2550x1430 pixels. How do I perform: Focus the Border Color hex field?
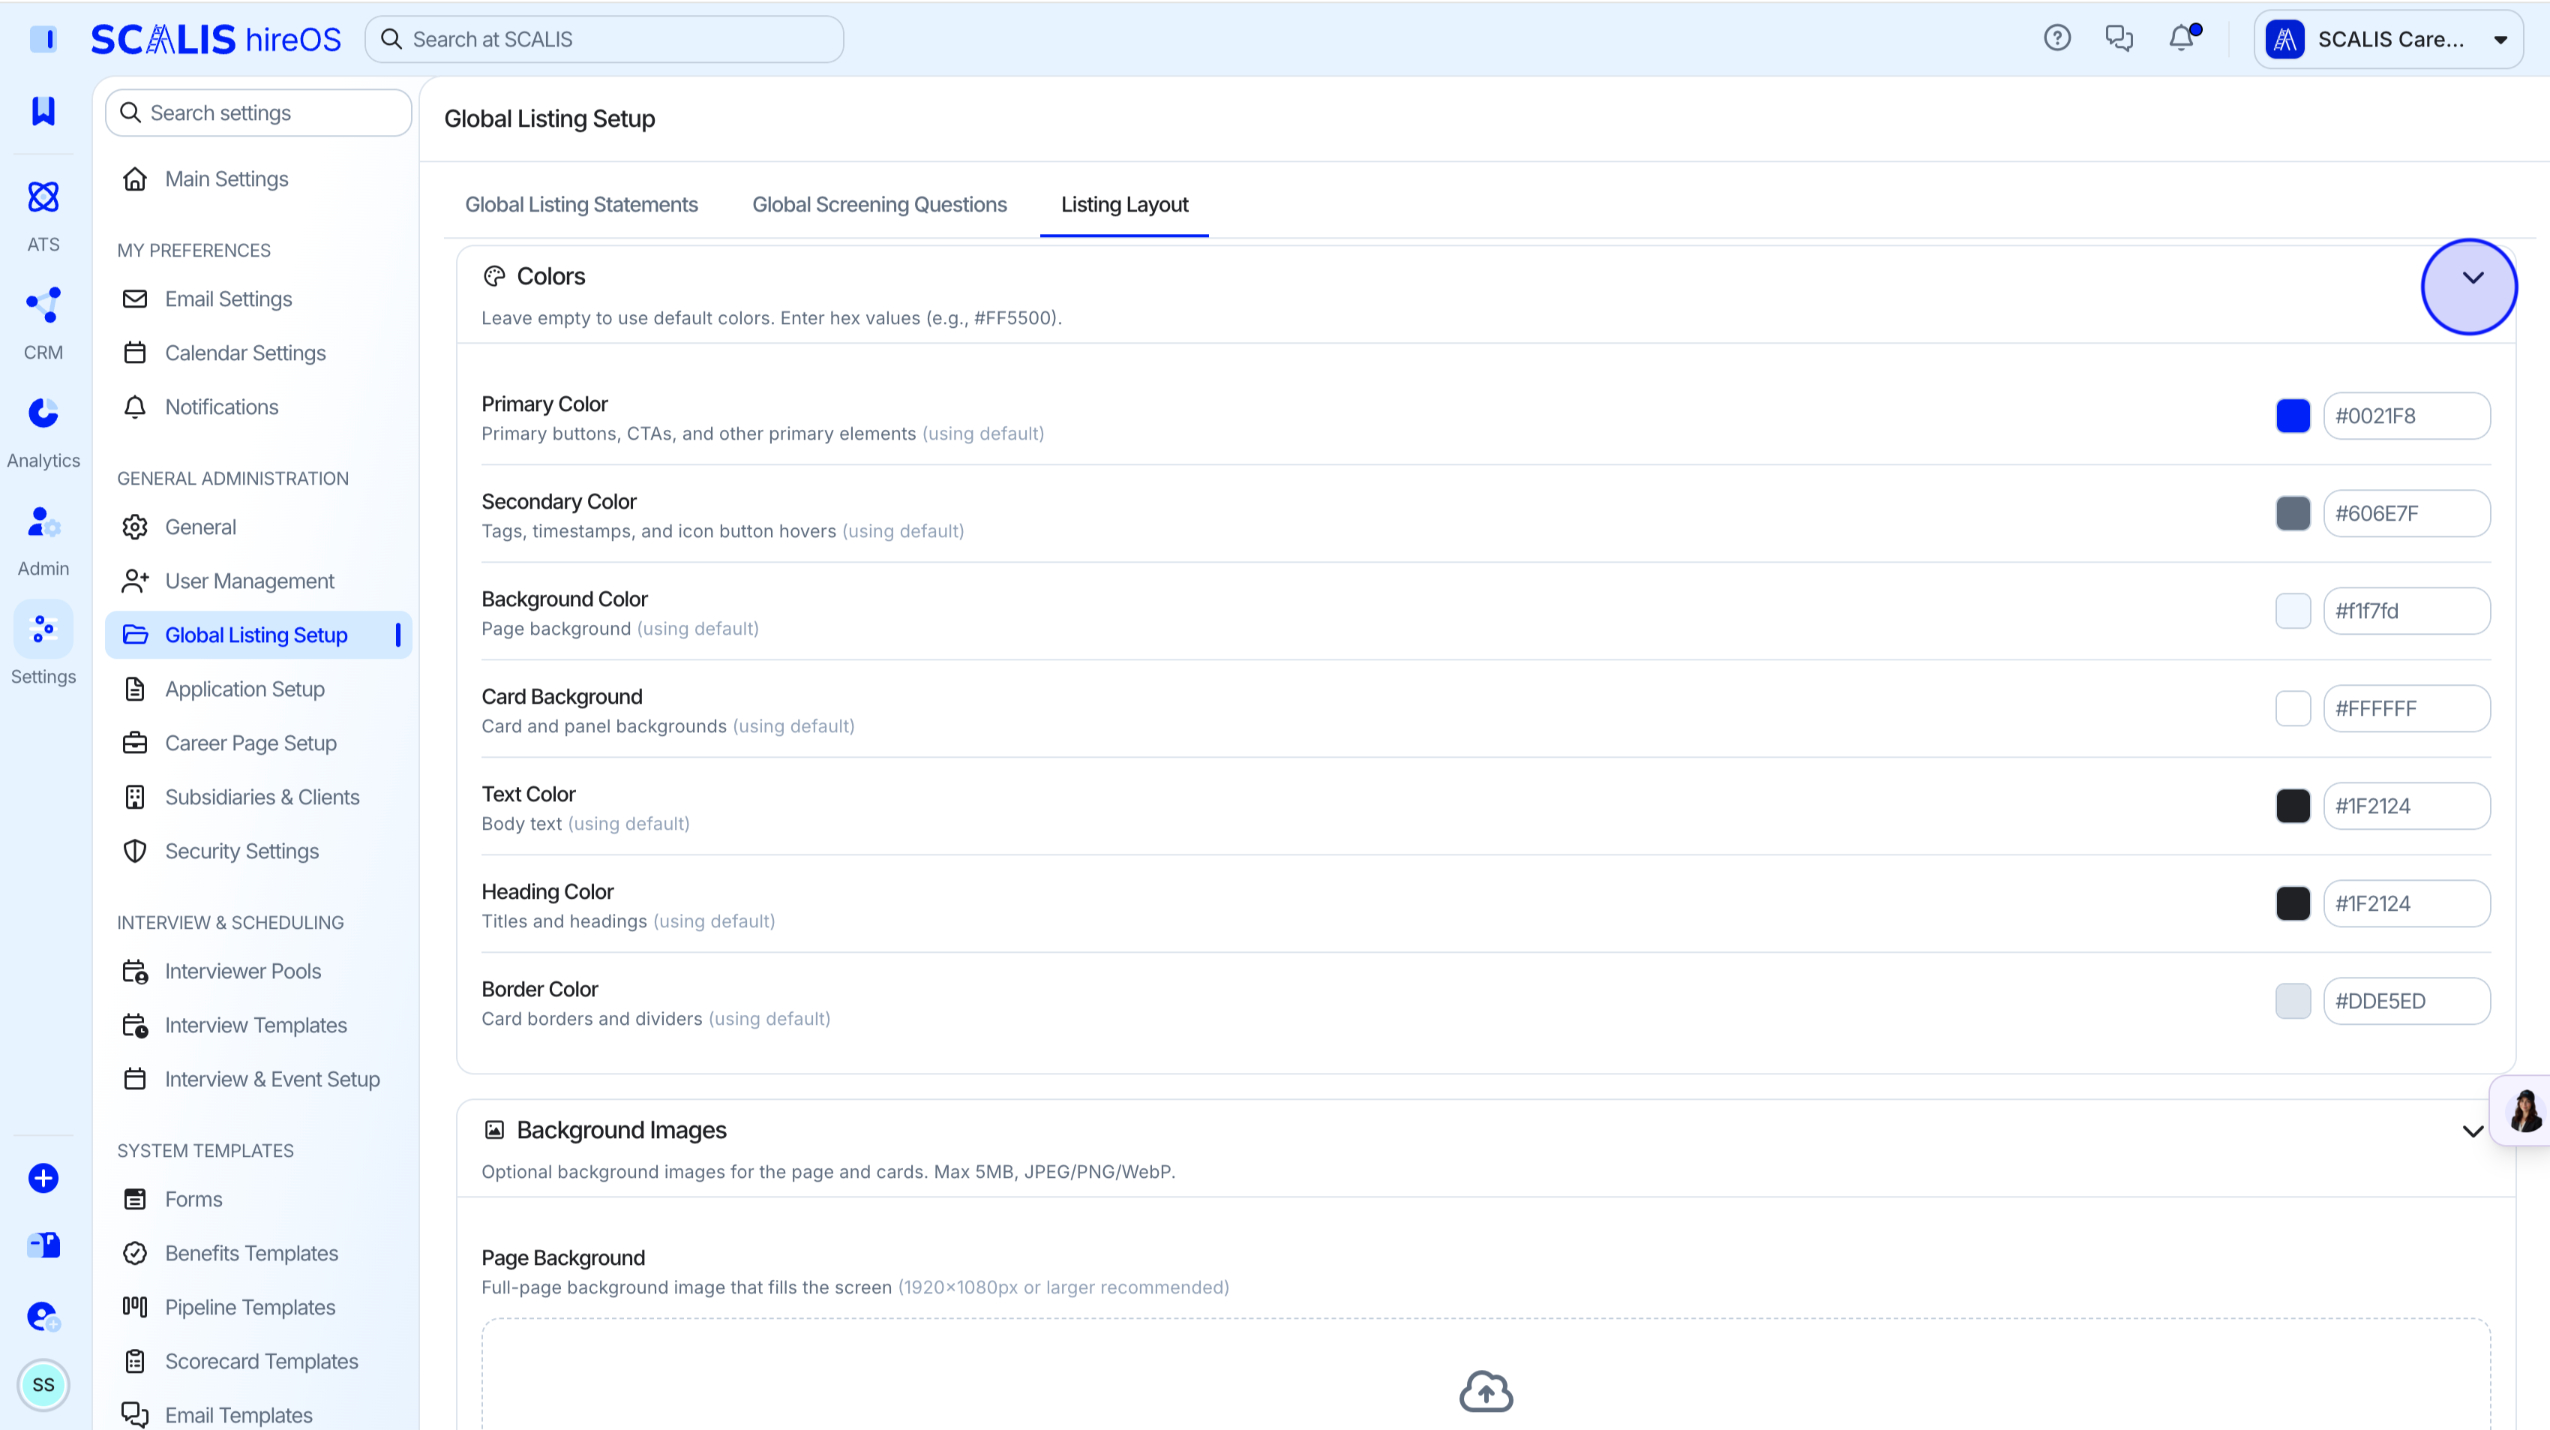pos(2406,1001)
